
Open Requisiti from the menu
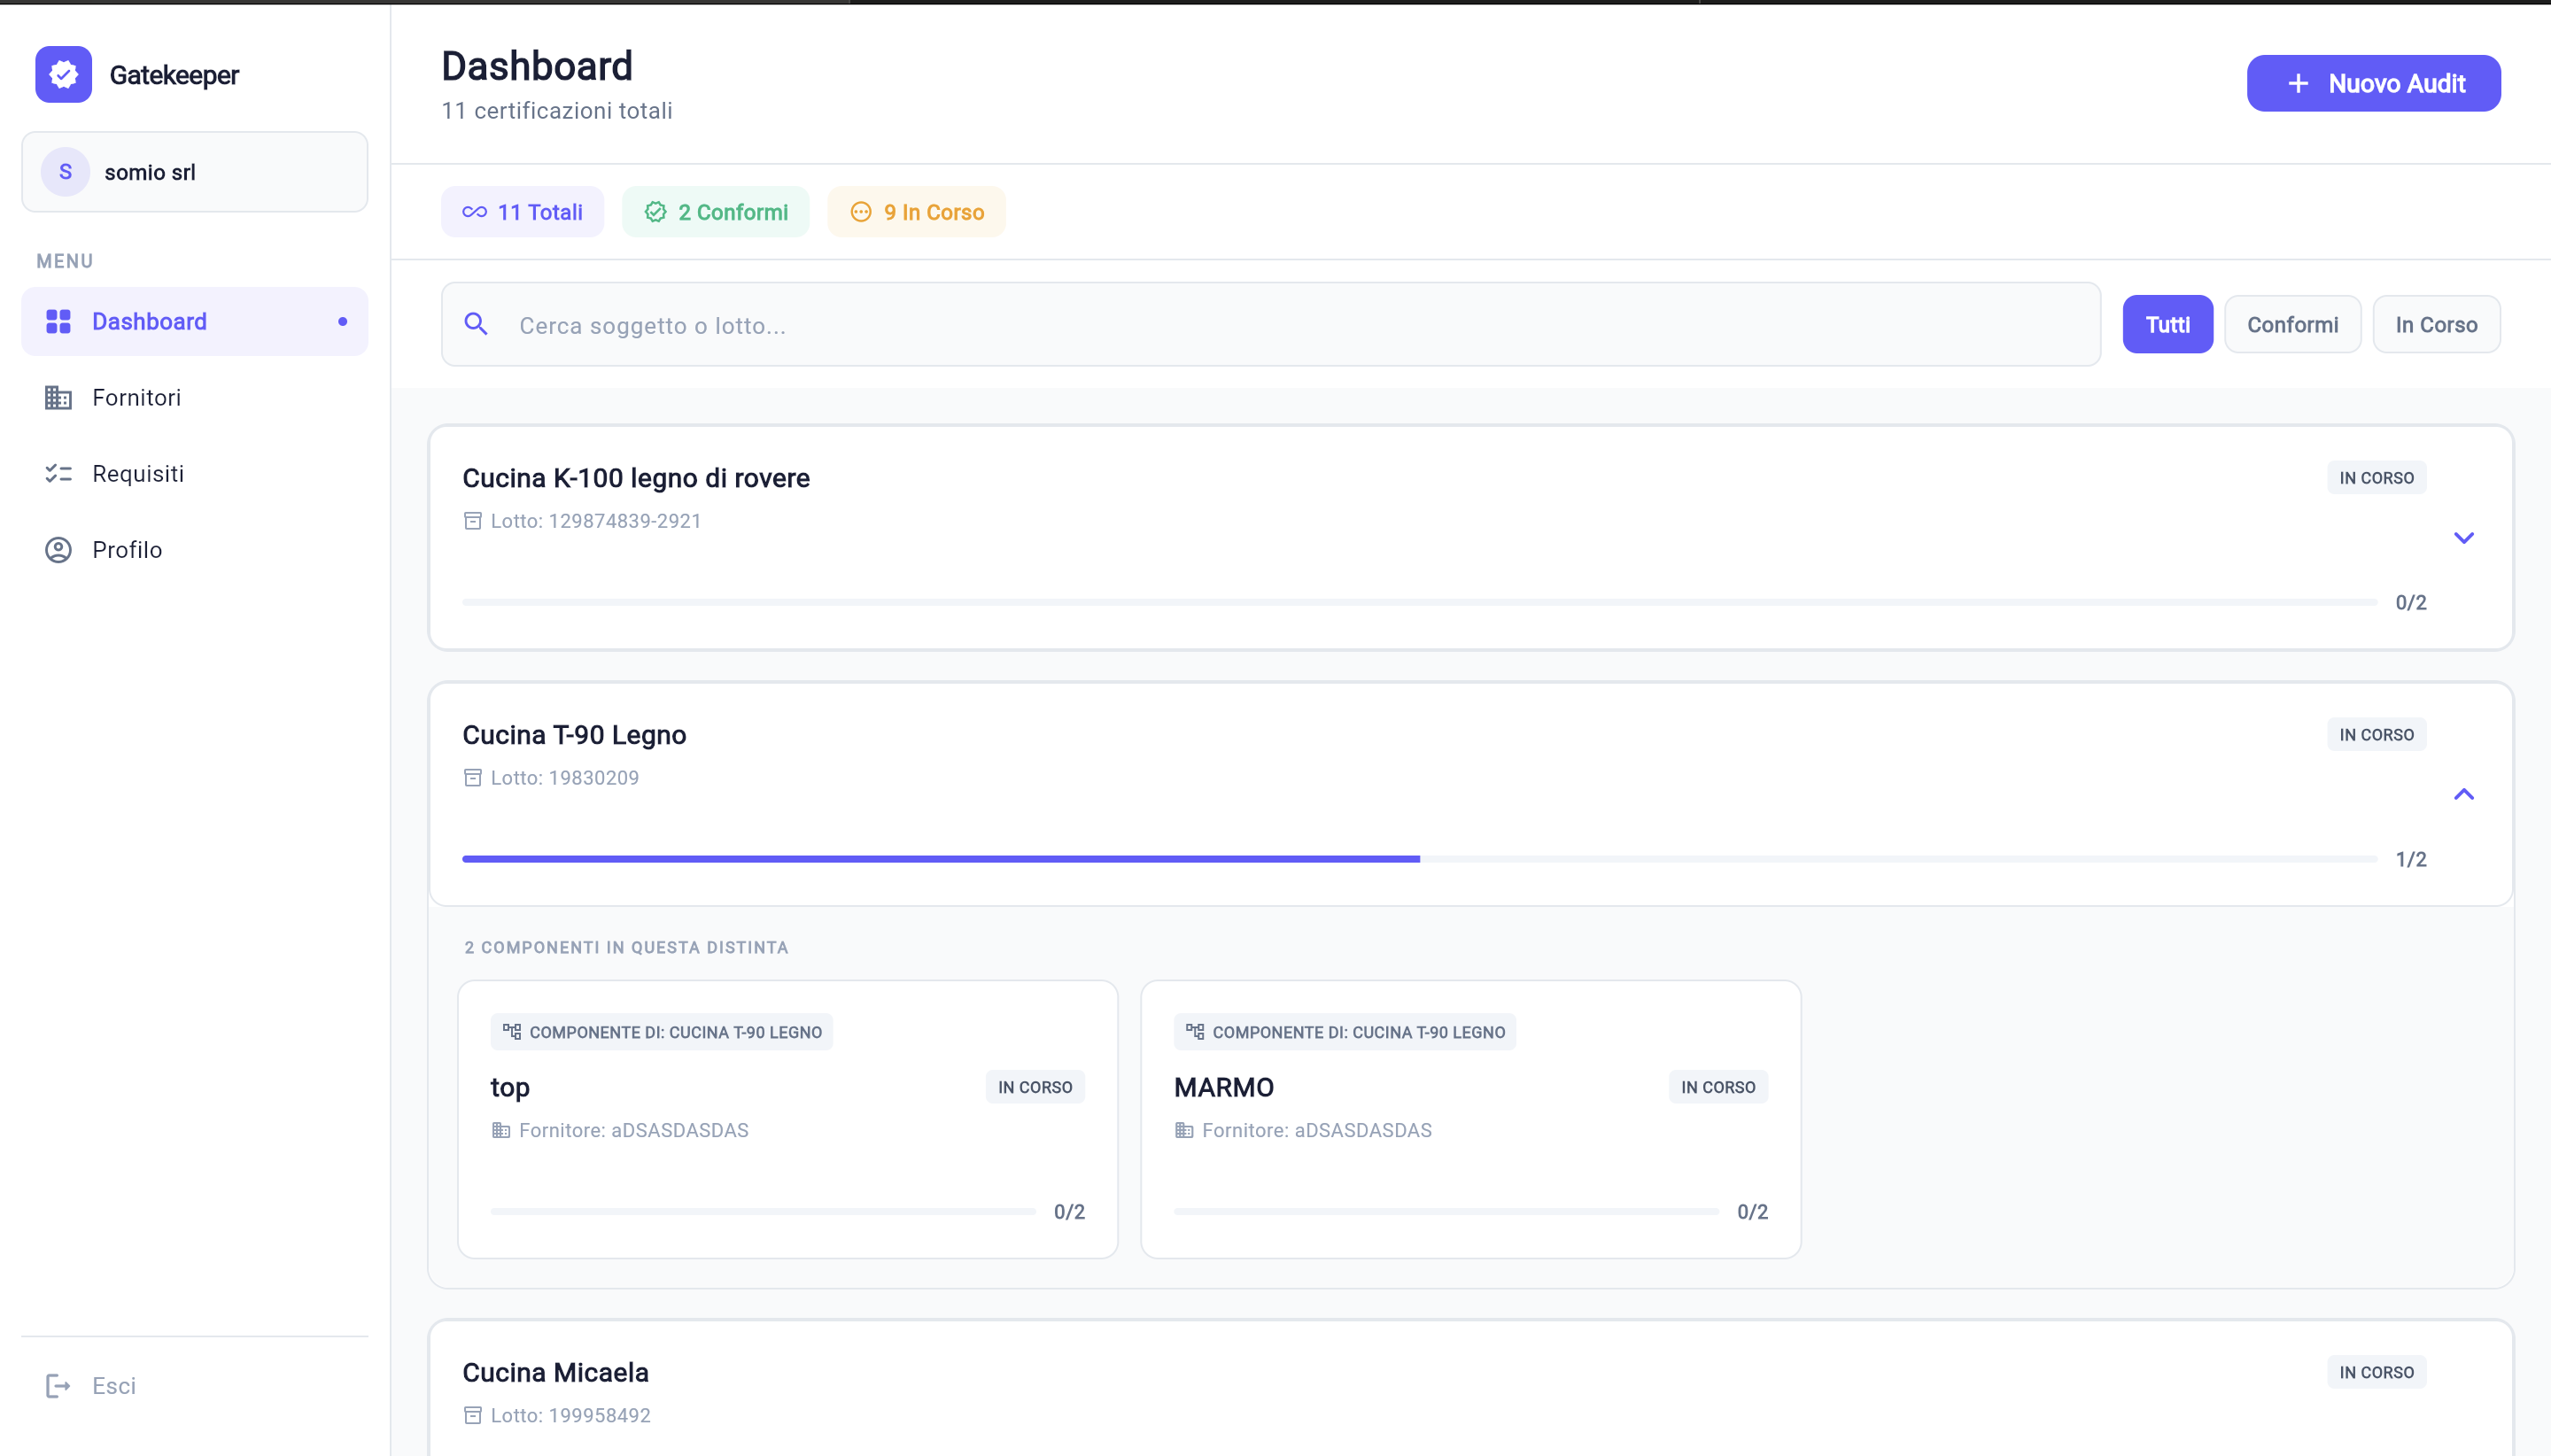195,473
